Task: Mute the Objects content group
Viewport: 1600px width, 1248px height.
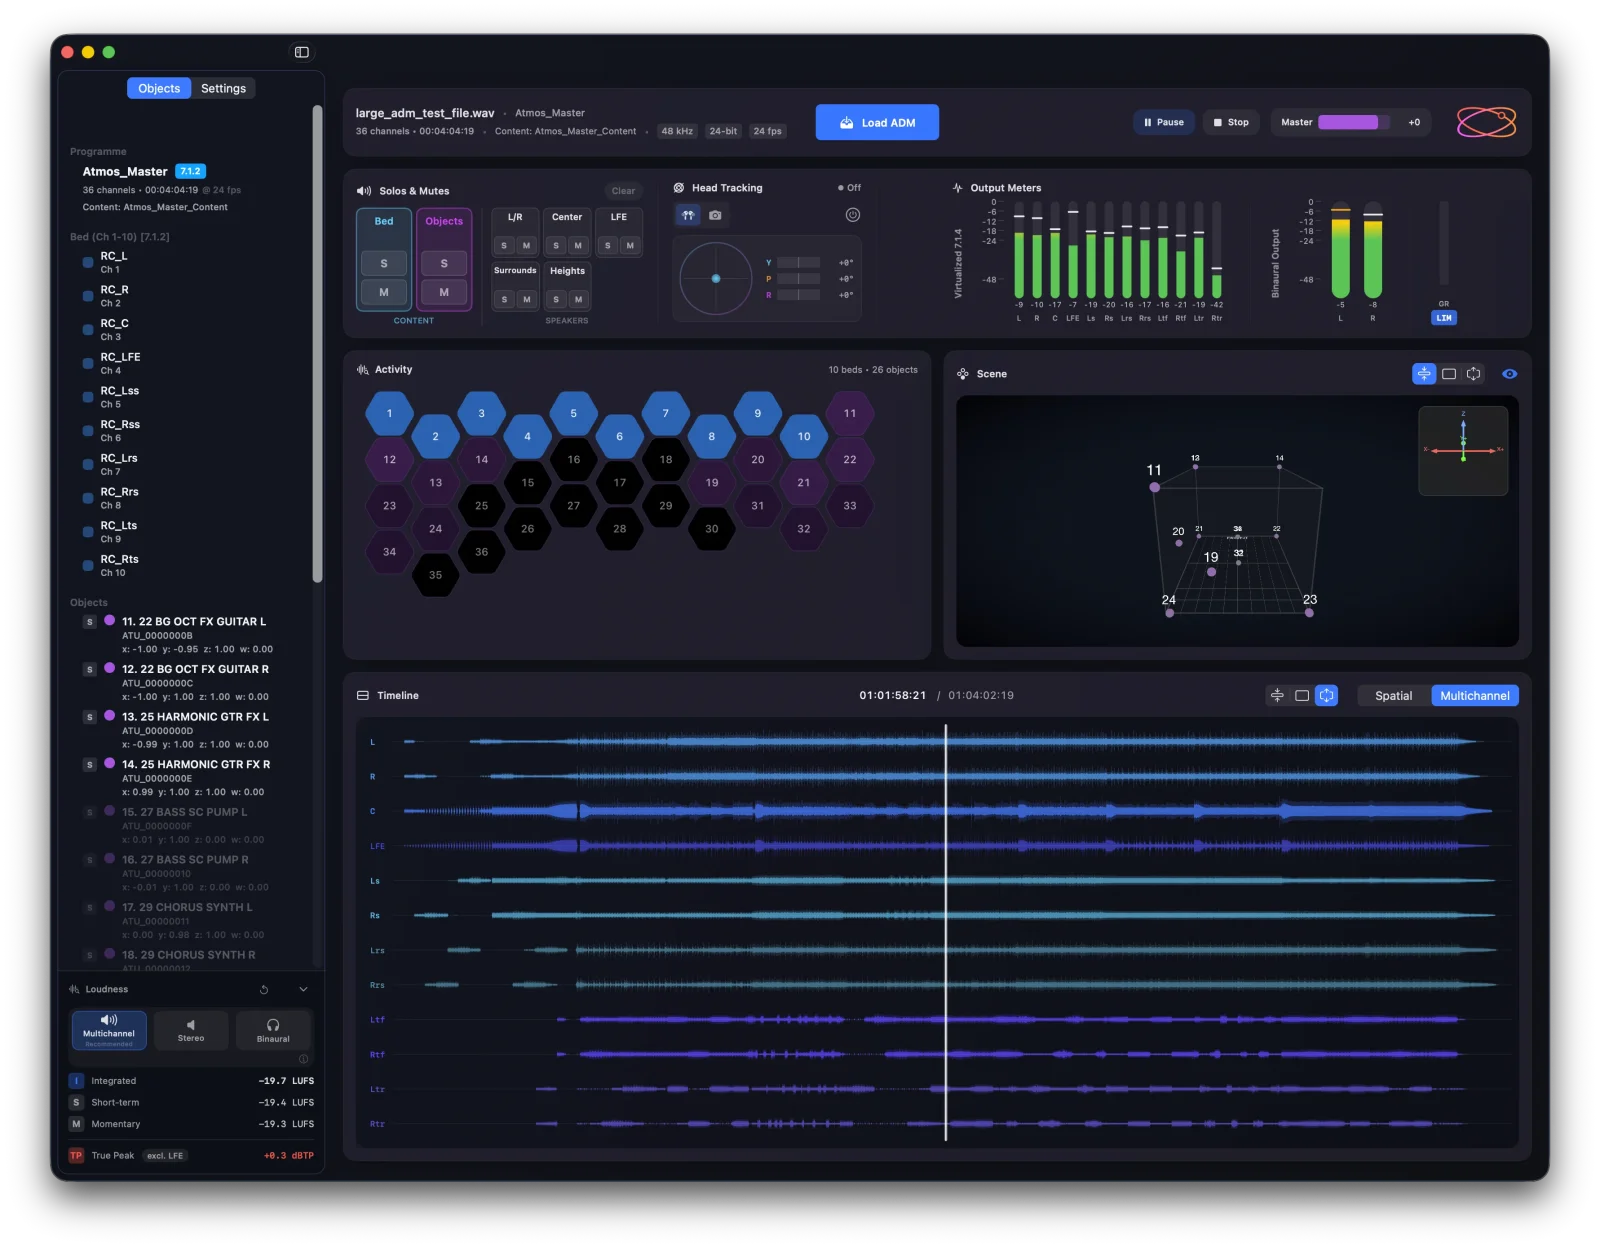Action: click(444, 292)
